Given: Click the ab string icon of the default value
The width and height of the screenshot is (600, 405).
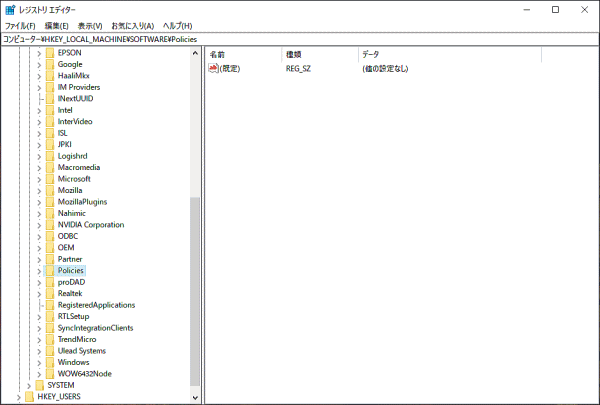Looking at the screenshot, I should [213, 69].
